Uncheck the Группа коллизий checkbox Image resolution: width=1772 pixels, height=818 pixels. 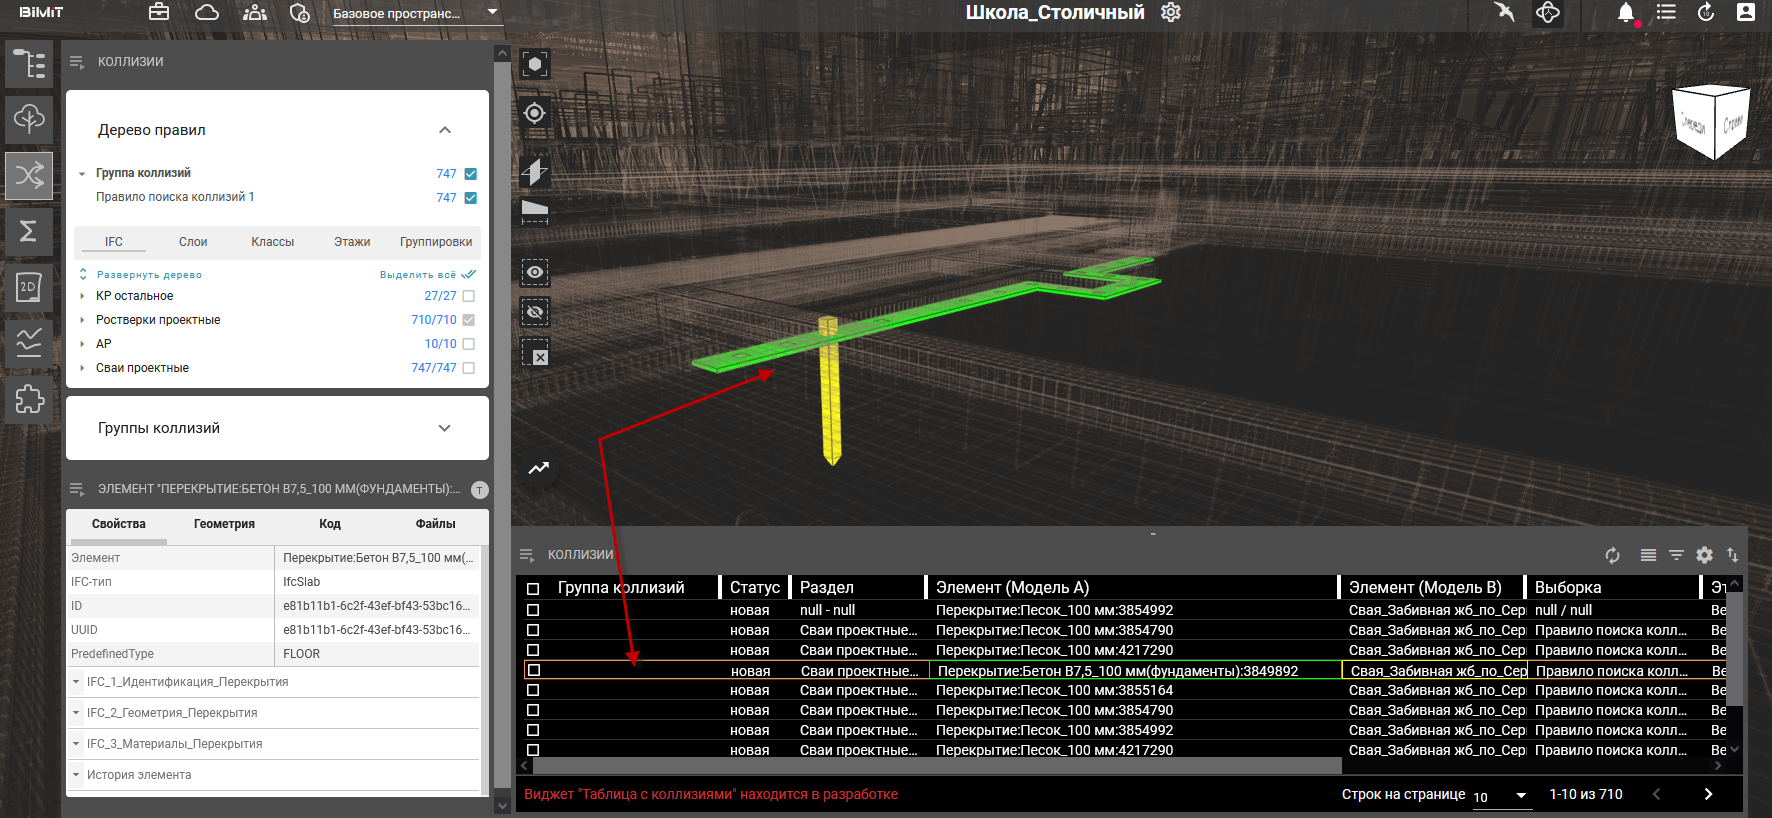pos(470,174)
